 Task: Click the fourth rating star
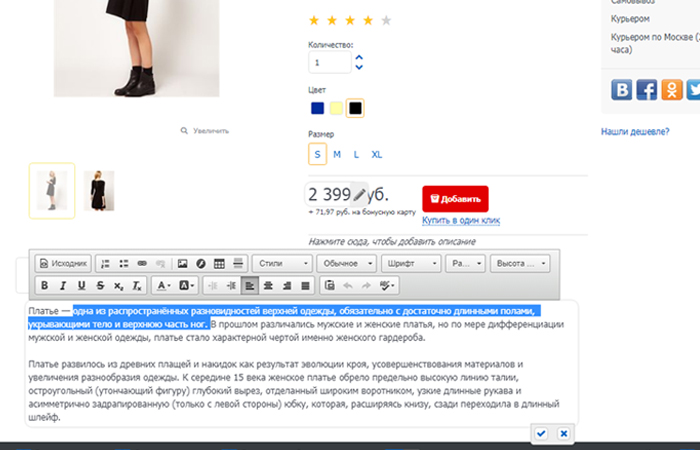click(368, 21)
